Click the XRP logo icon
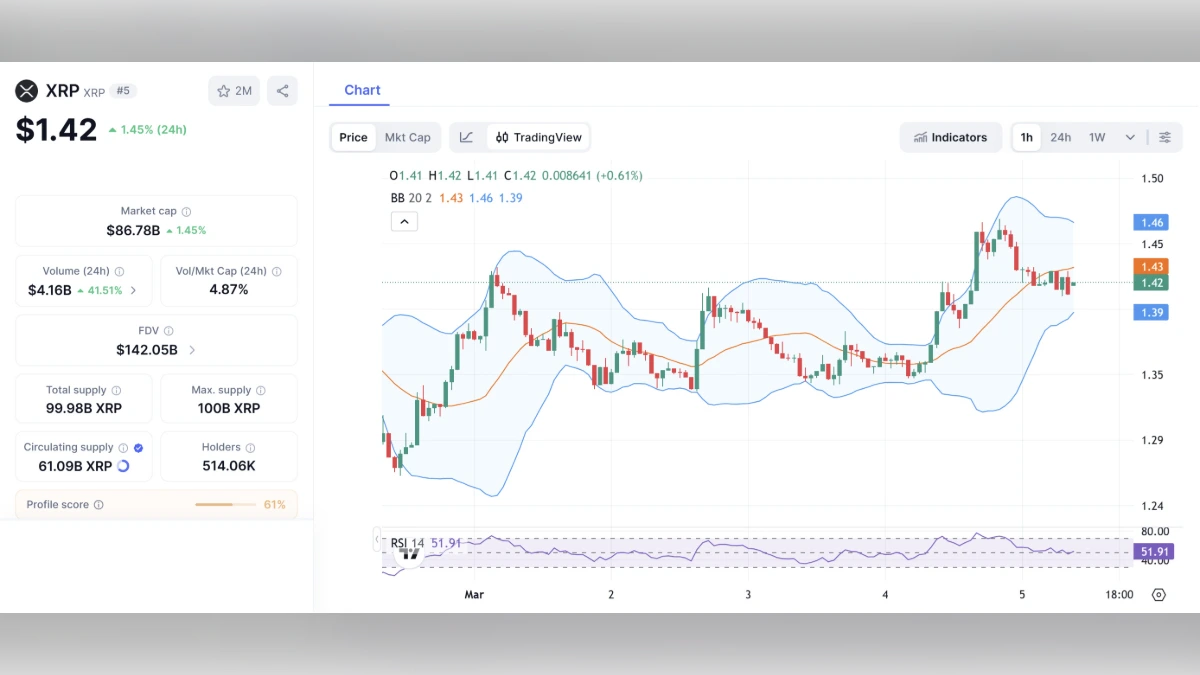 click(x=27, y=90)
